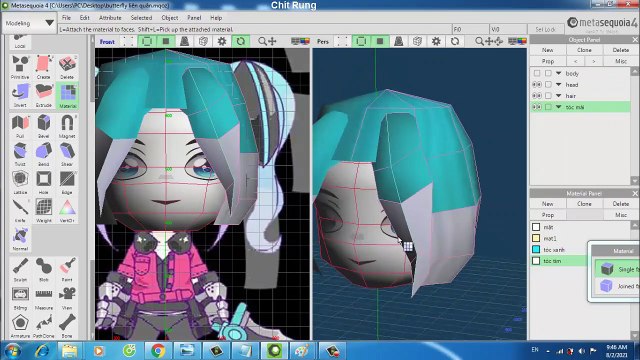Select the tóc xanh cyan material swatch
This screenshot has height=360, width=640.
536,249
